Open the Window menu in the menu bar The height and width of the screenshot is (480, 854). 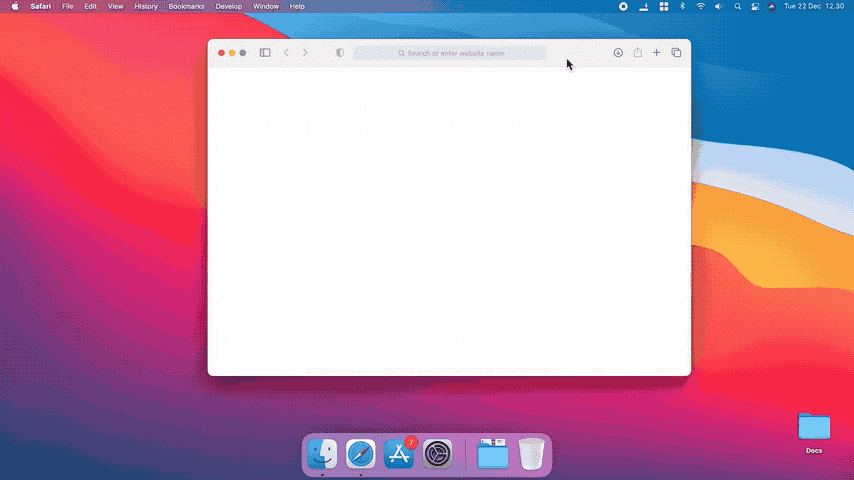(x=266, y=6)
